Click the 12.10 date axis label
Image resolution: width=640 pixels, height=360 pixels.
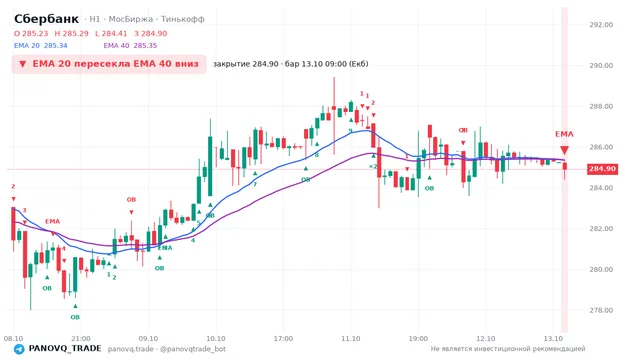coord(486,339)
